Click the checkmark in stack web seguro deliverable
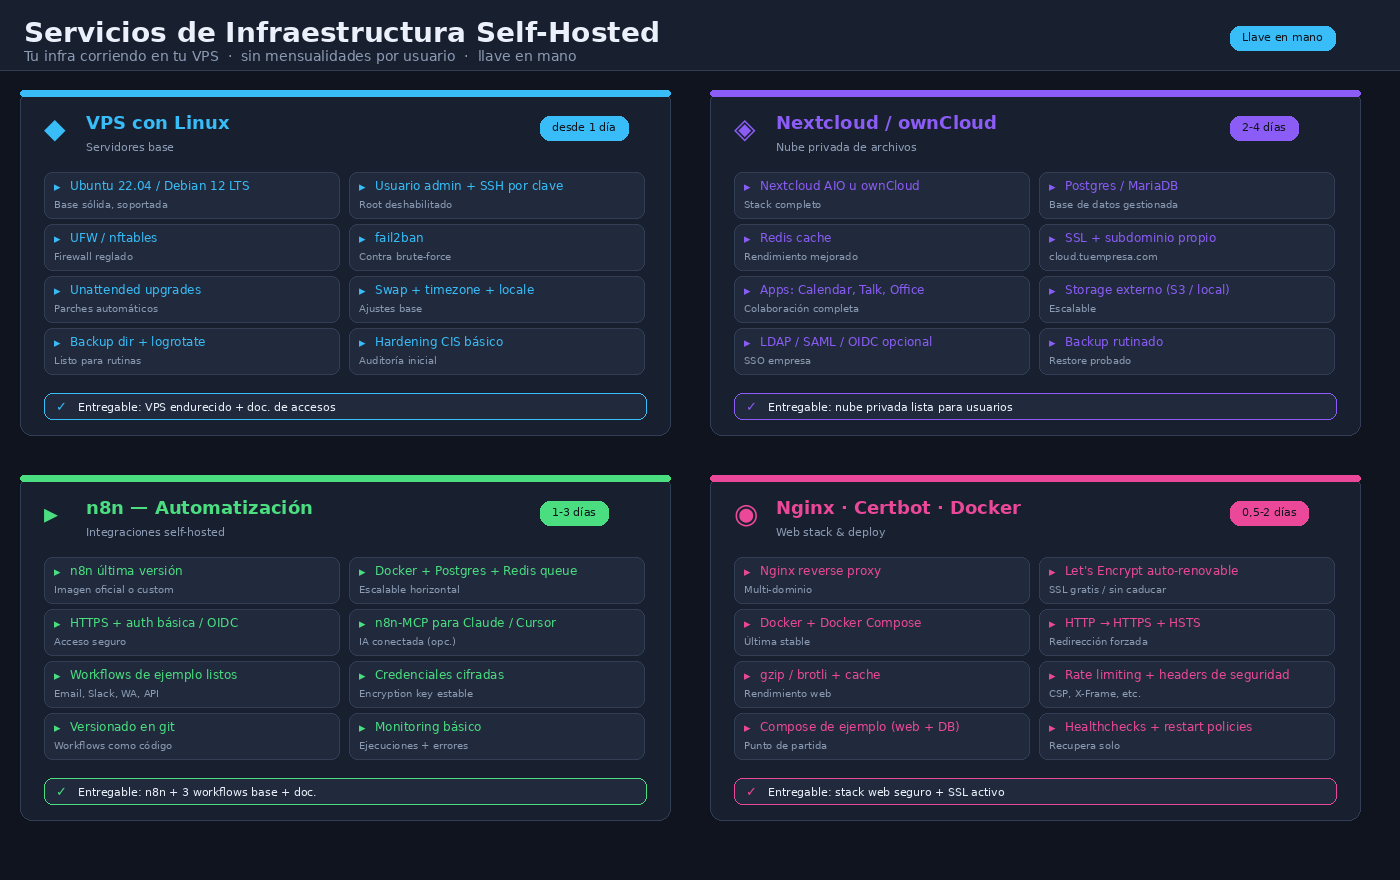Viewport: 1400px width, 880px height. 751,792
